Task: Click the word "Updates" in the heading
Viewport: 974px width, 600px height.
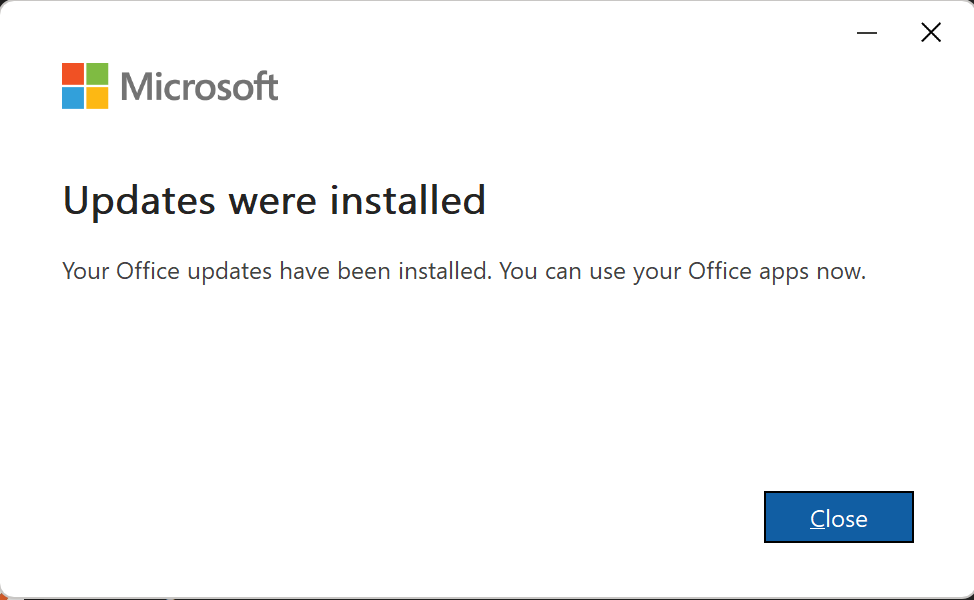Action: pos(139,201)
